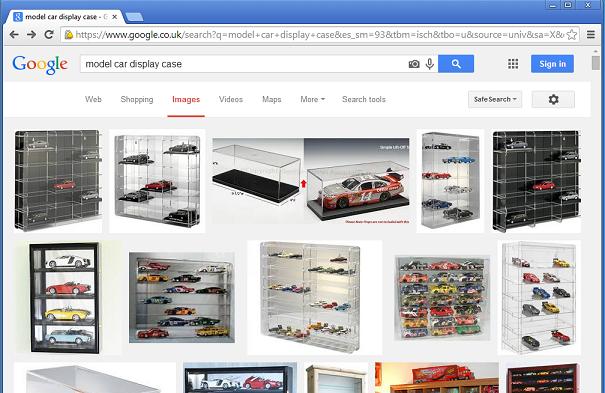
Task: Open the Chrome hamburger menu
Action: [591, 35]
